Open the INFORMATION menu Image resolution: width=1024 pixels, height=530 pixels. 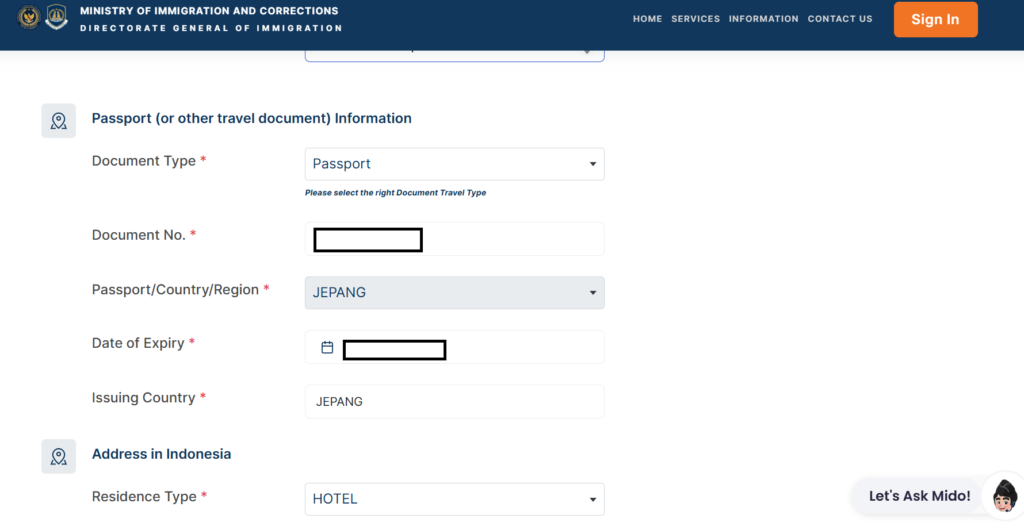pos(763,19)
